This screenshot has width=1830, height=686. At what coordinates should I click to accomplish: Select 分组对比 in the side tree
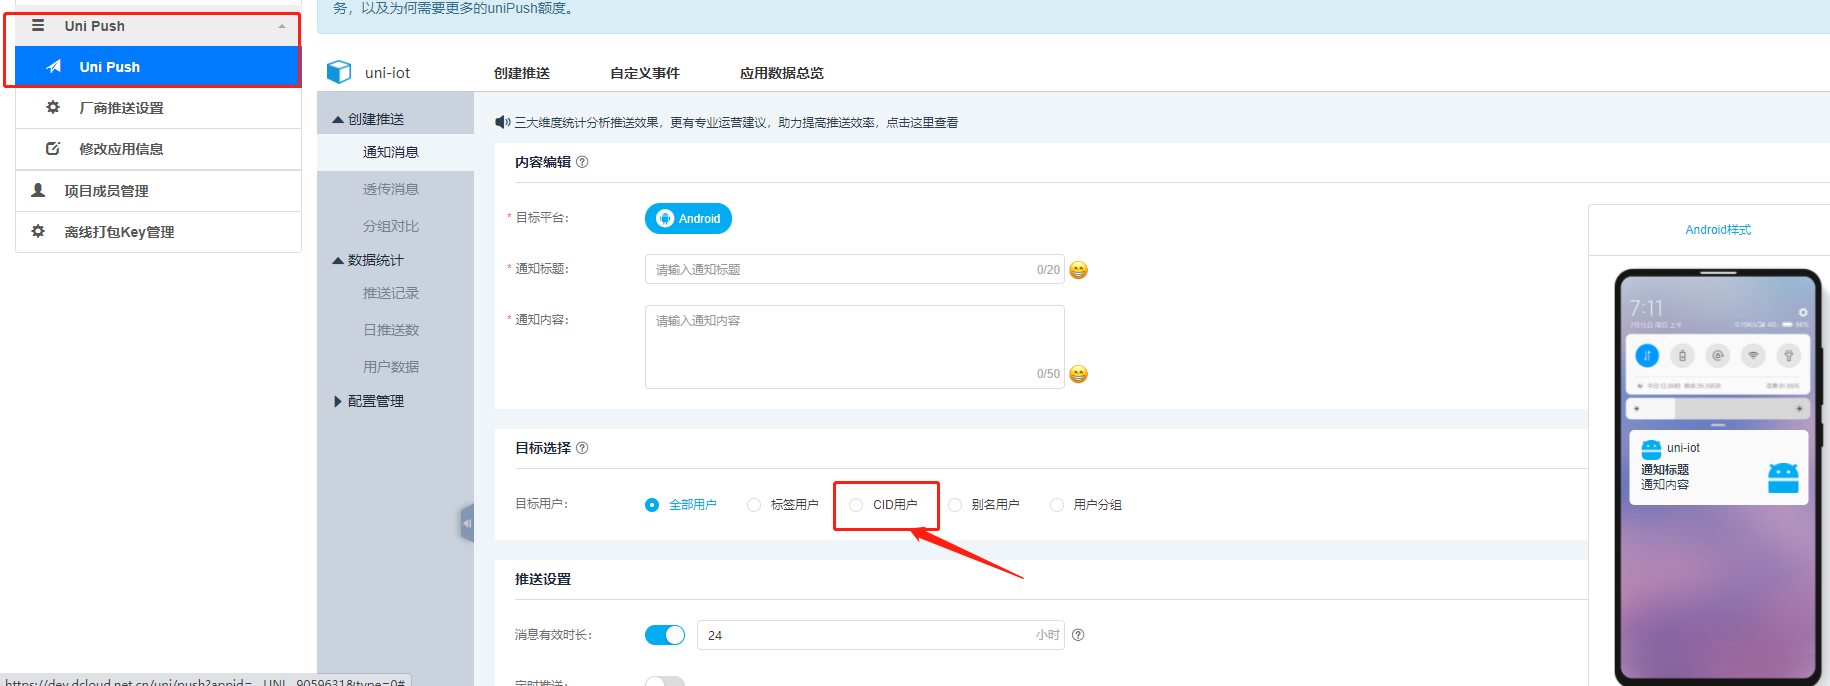coord(391,226)
